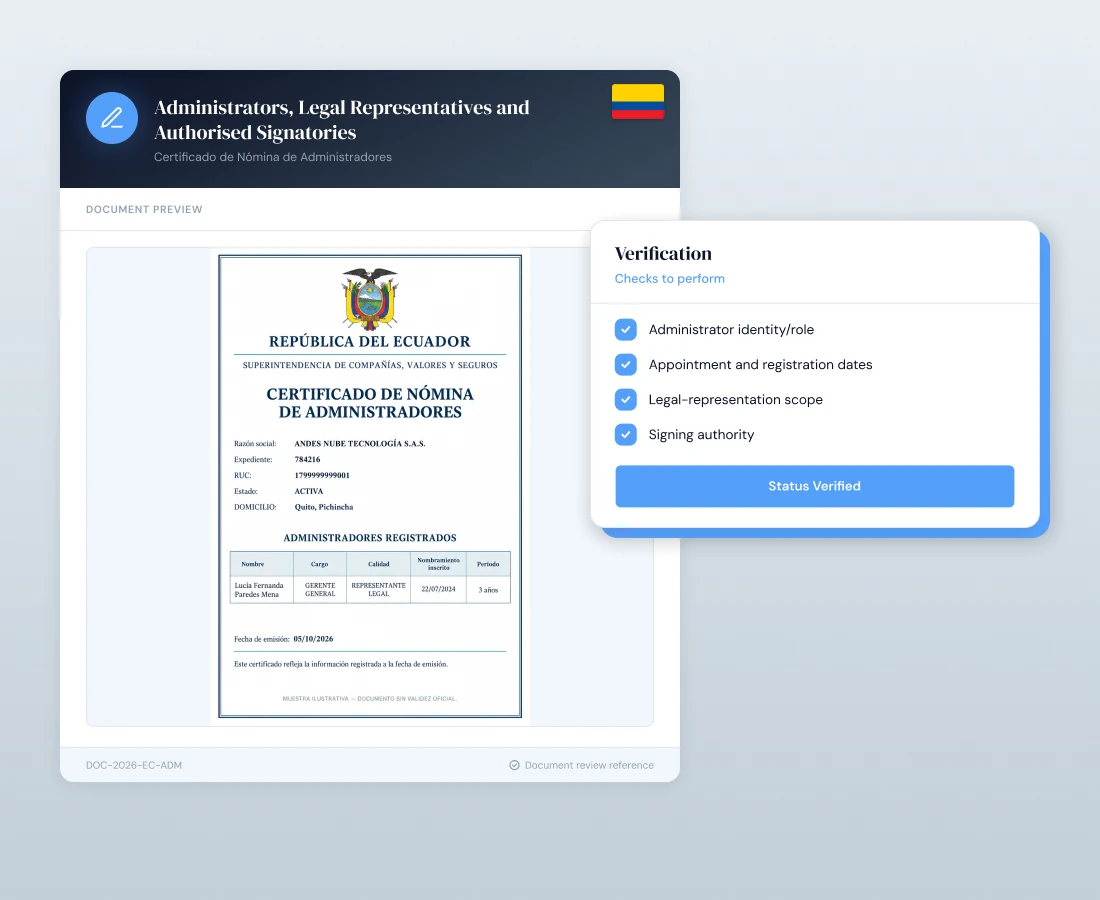Click the Expediente value 784216
1100x900 pixels.
pos(307,459)
